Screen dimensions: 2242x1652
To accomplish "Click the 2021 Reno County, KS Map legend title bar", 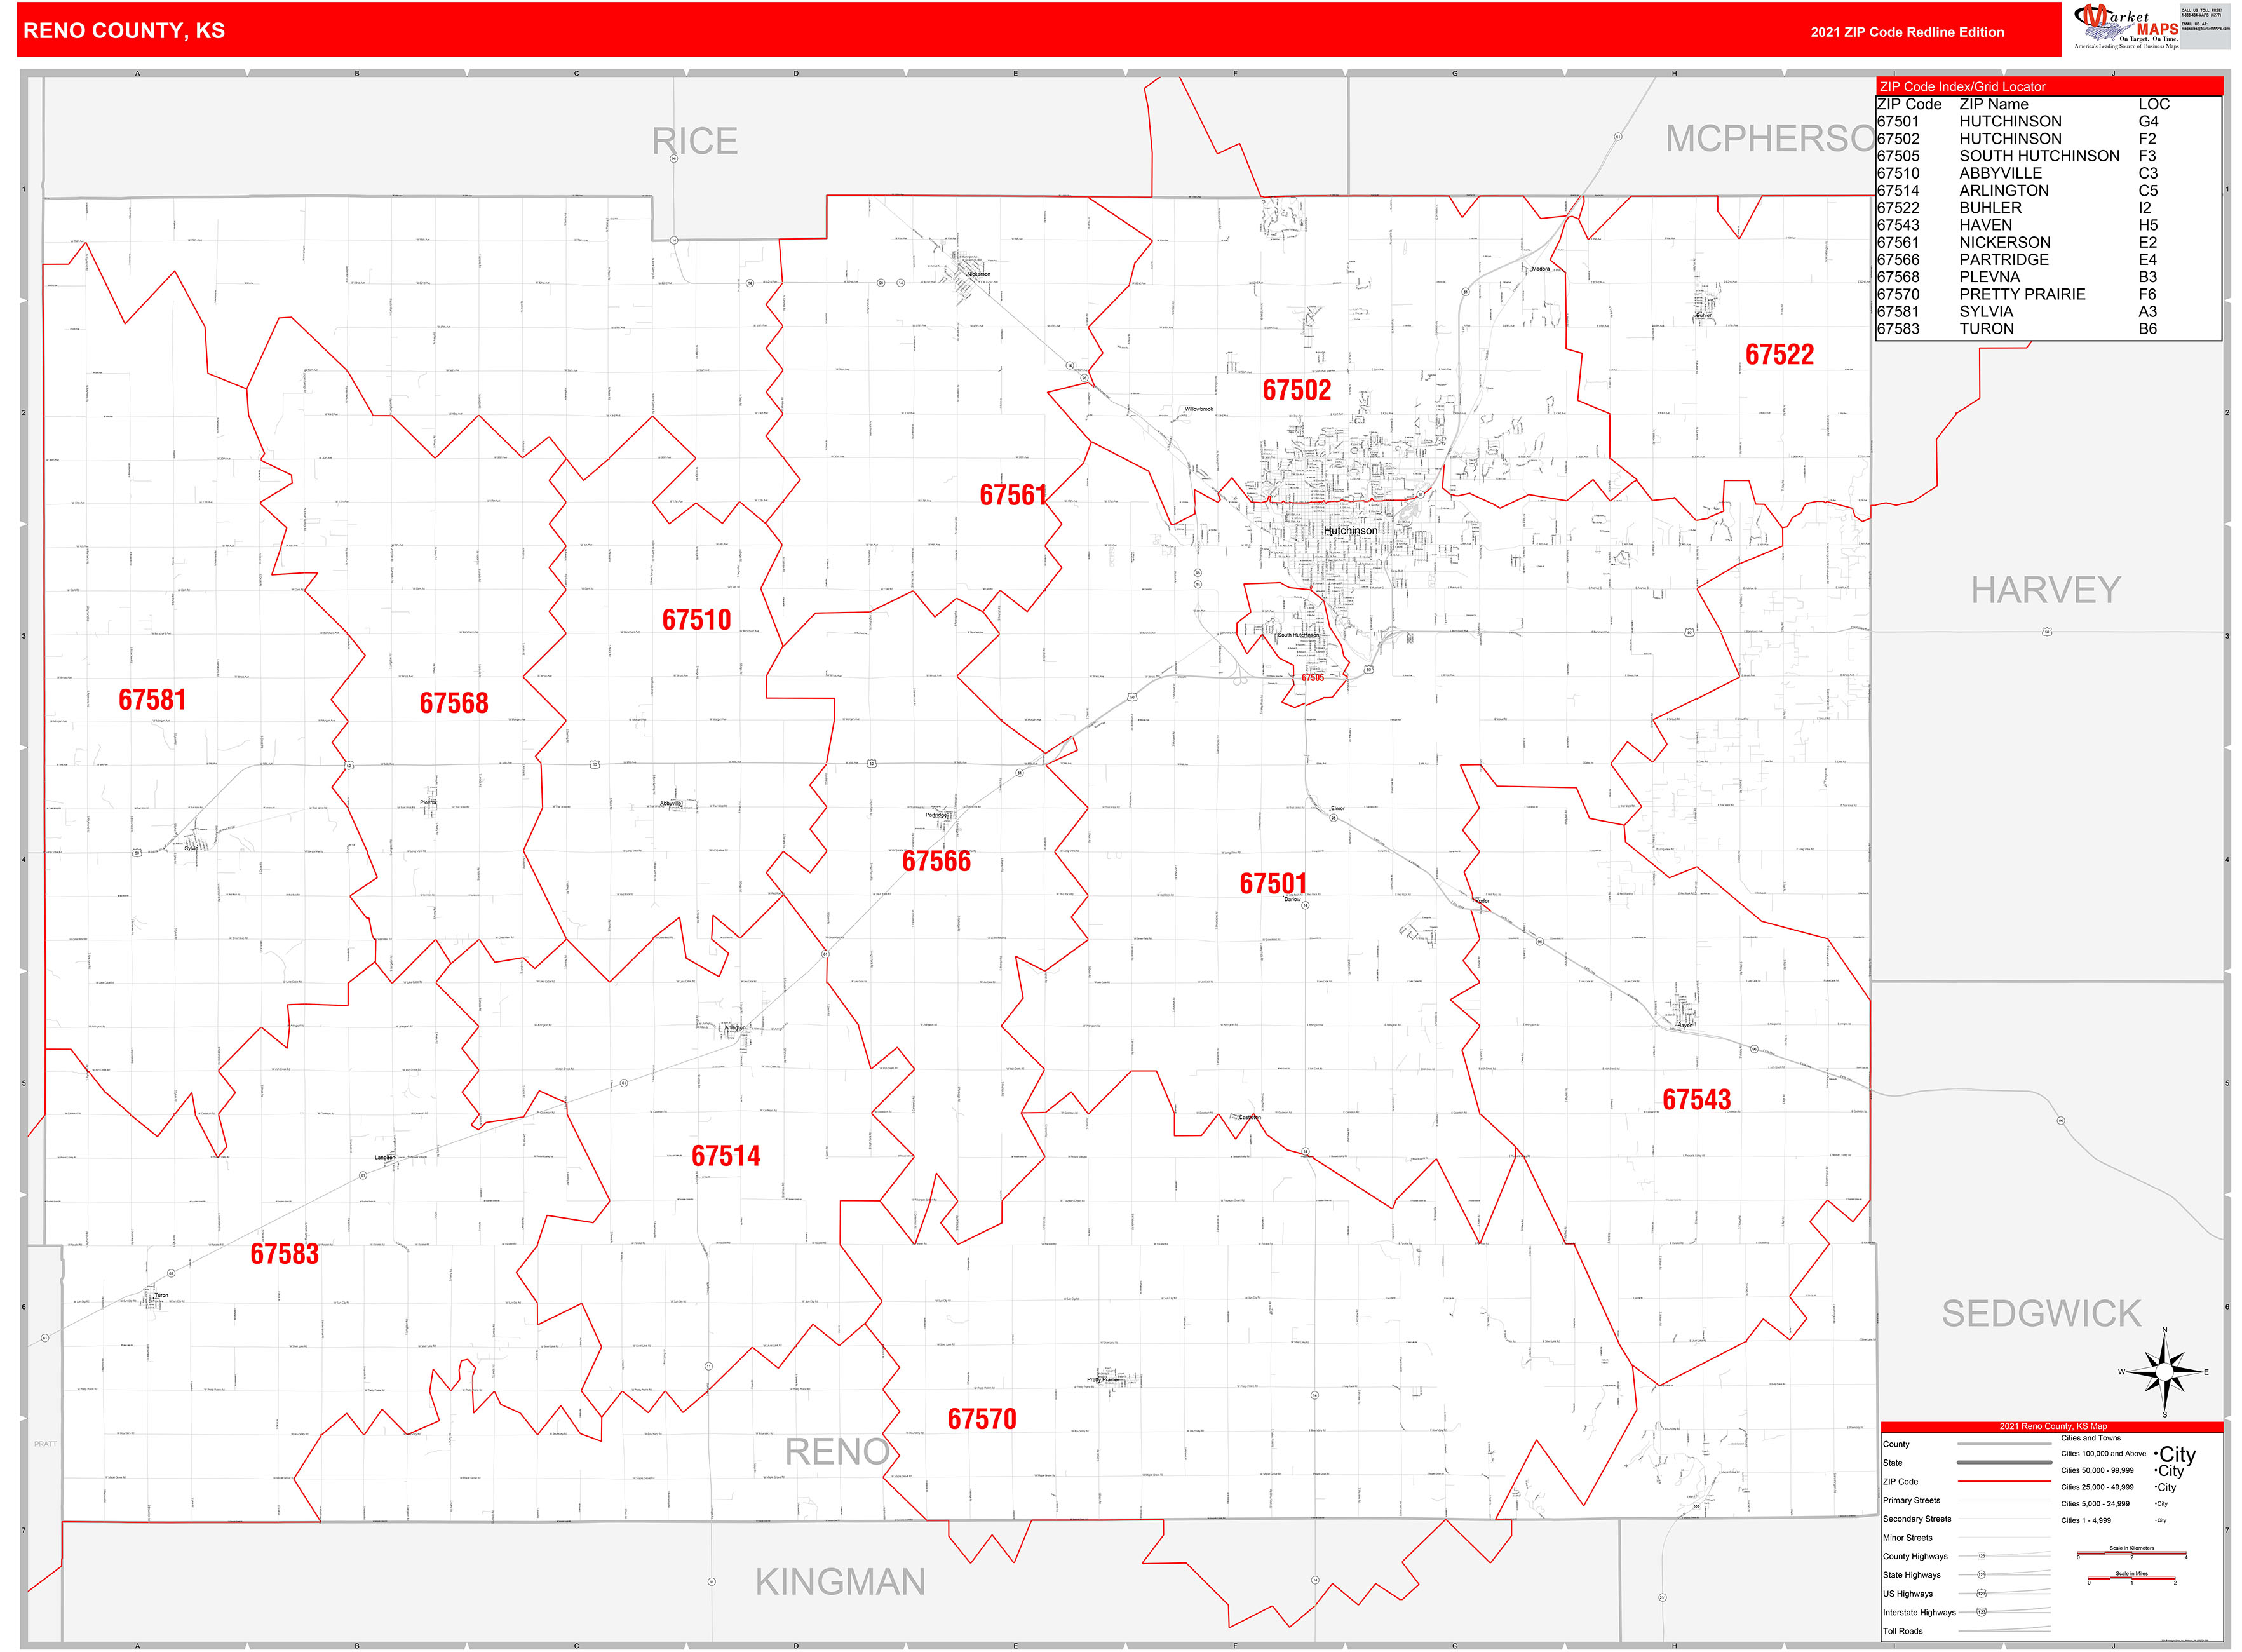I will pyautogui.click(x=2053, y=1427).
